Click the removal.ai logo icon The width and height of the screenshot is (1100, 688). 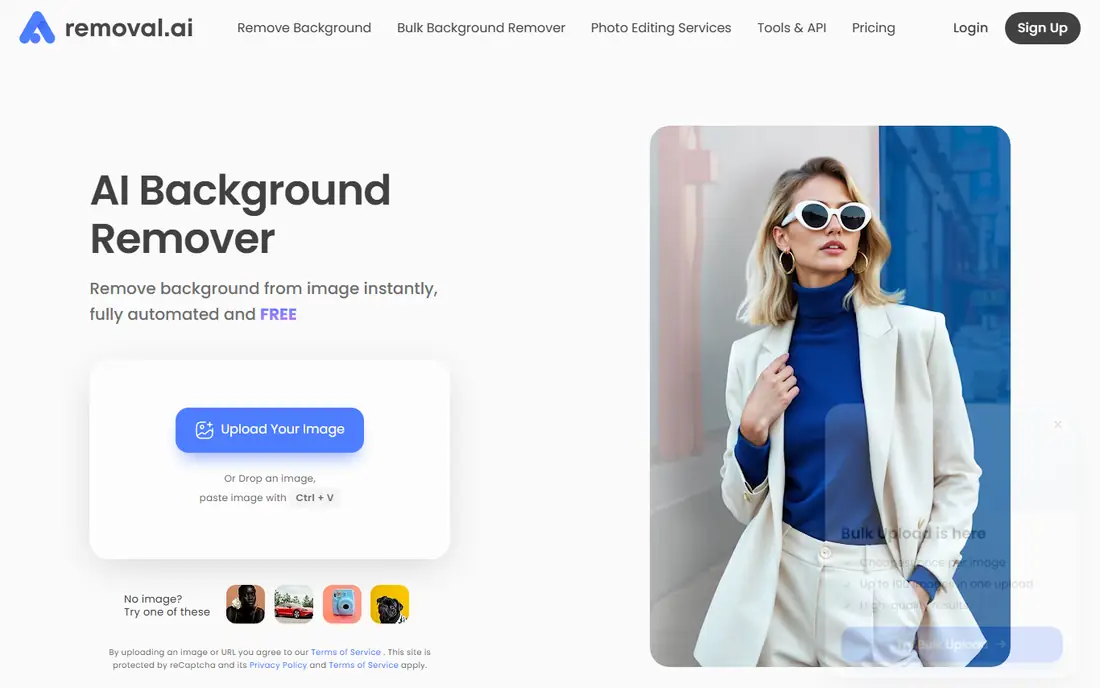(37, 28)
